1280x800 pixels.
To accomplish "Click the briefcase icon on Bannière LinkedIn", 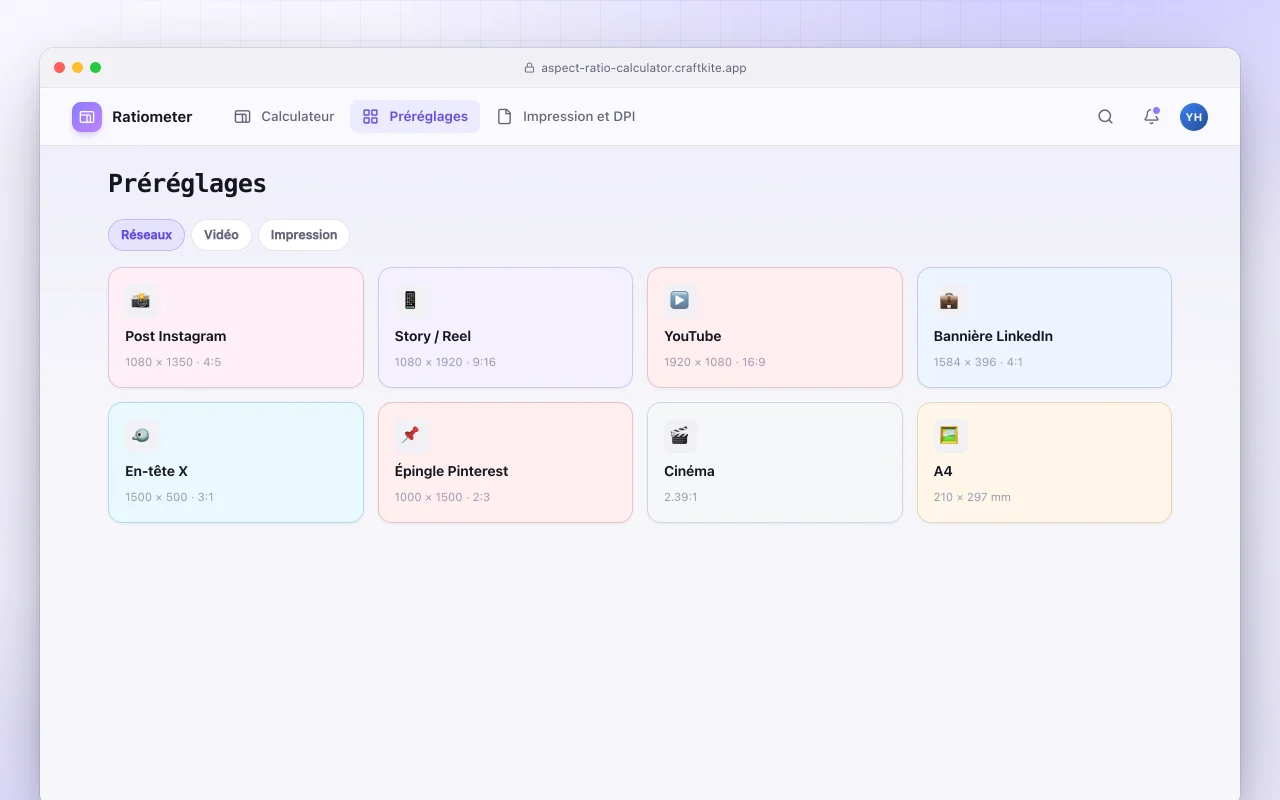I will tap(949, 300).
